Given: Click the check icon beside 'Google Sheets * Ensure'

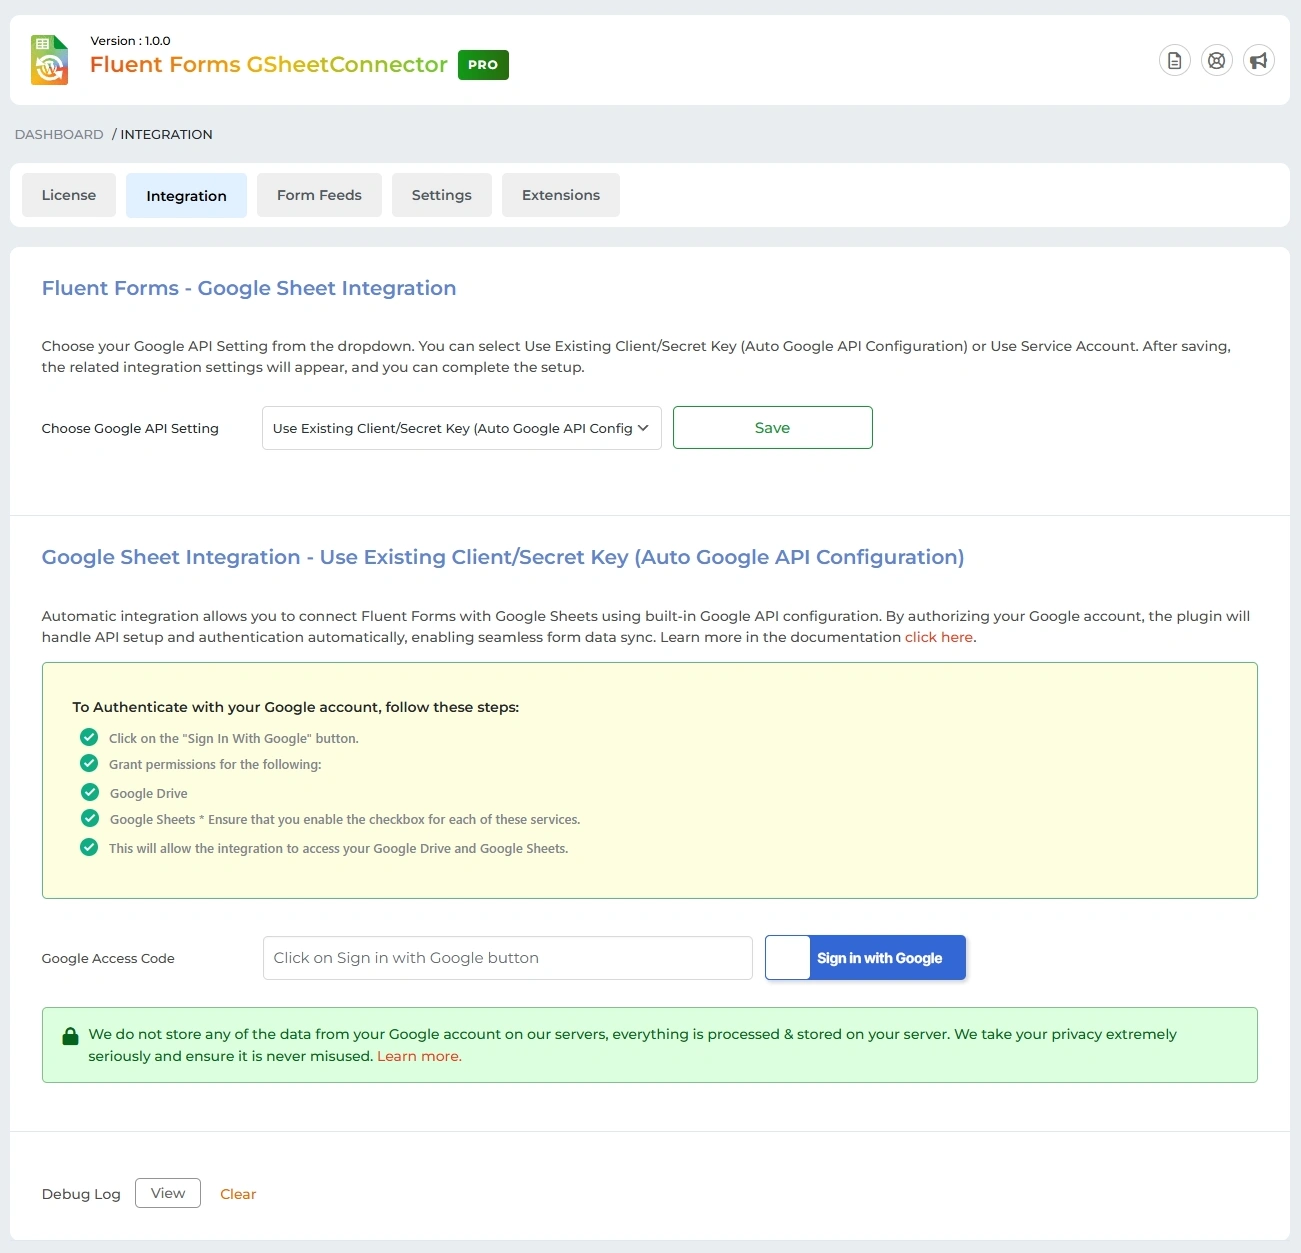Looking at the screenshot, I should coord(90,818).
